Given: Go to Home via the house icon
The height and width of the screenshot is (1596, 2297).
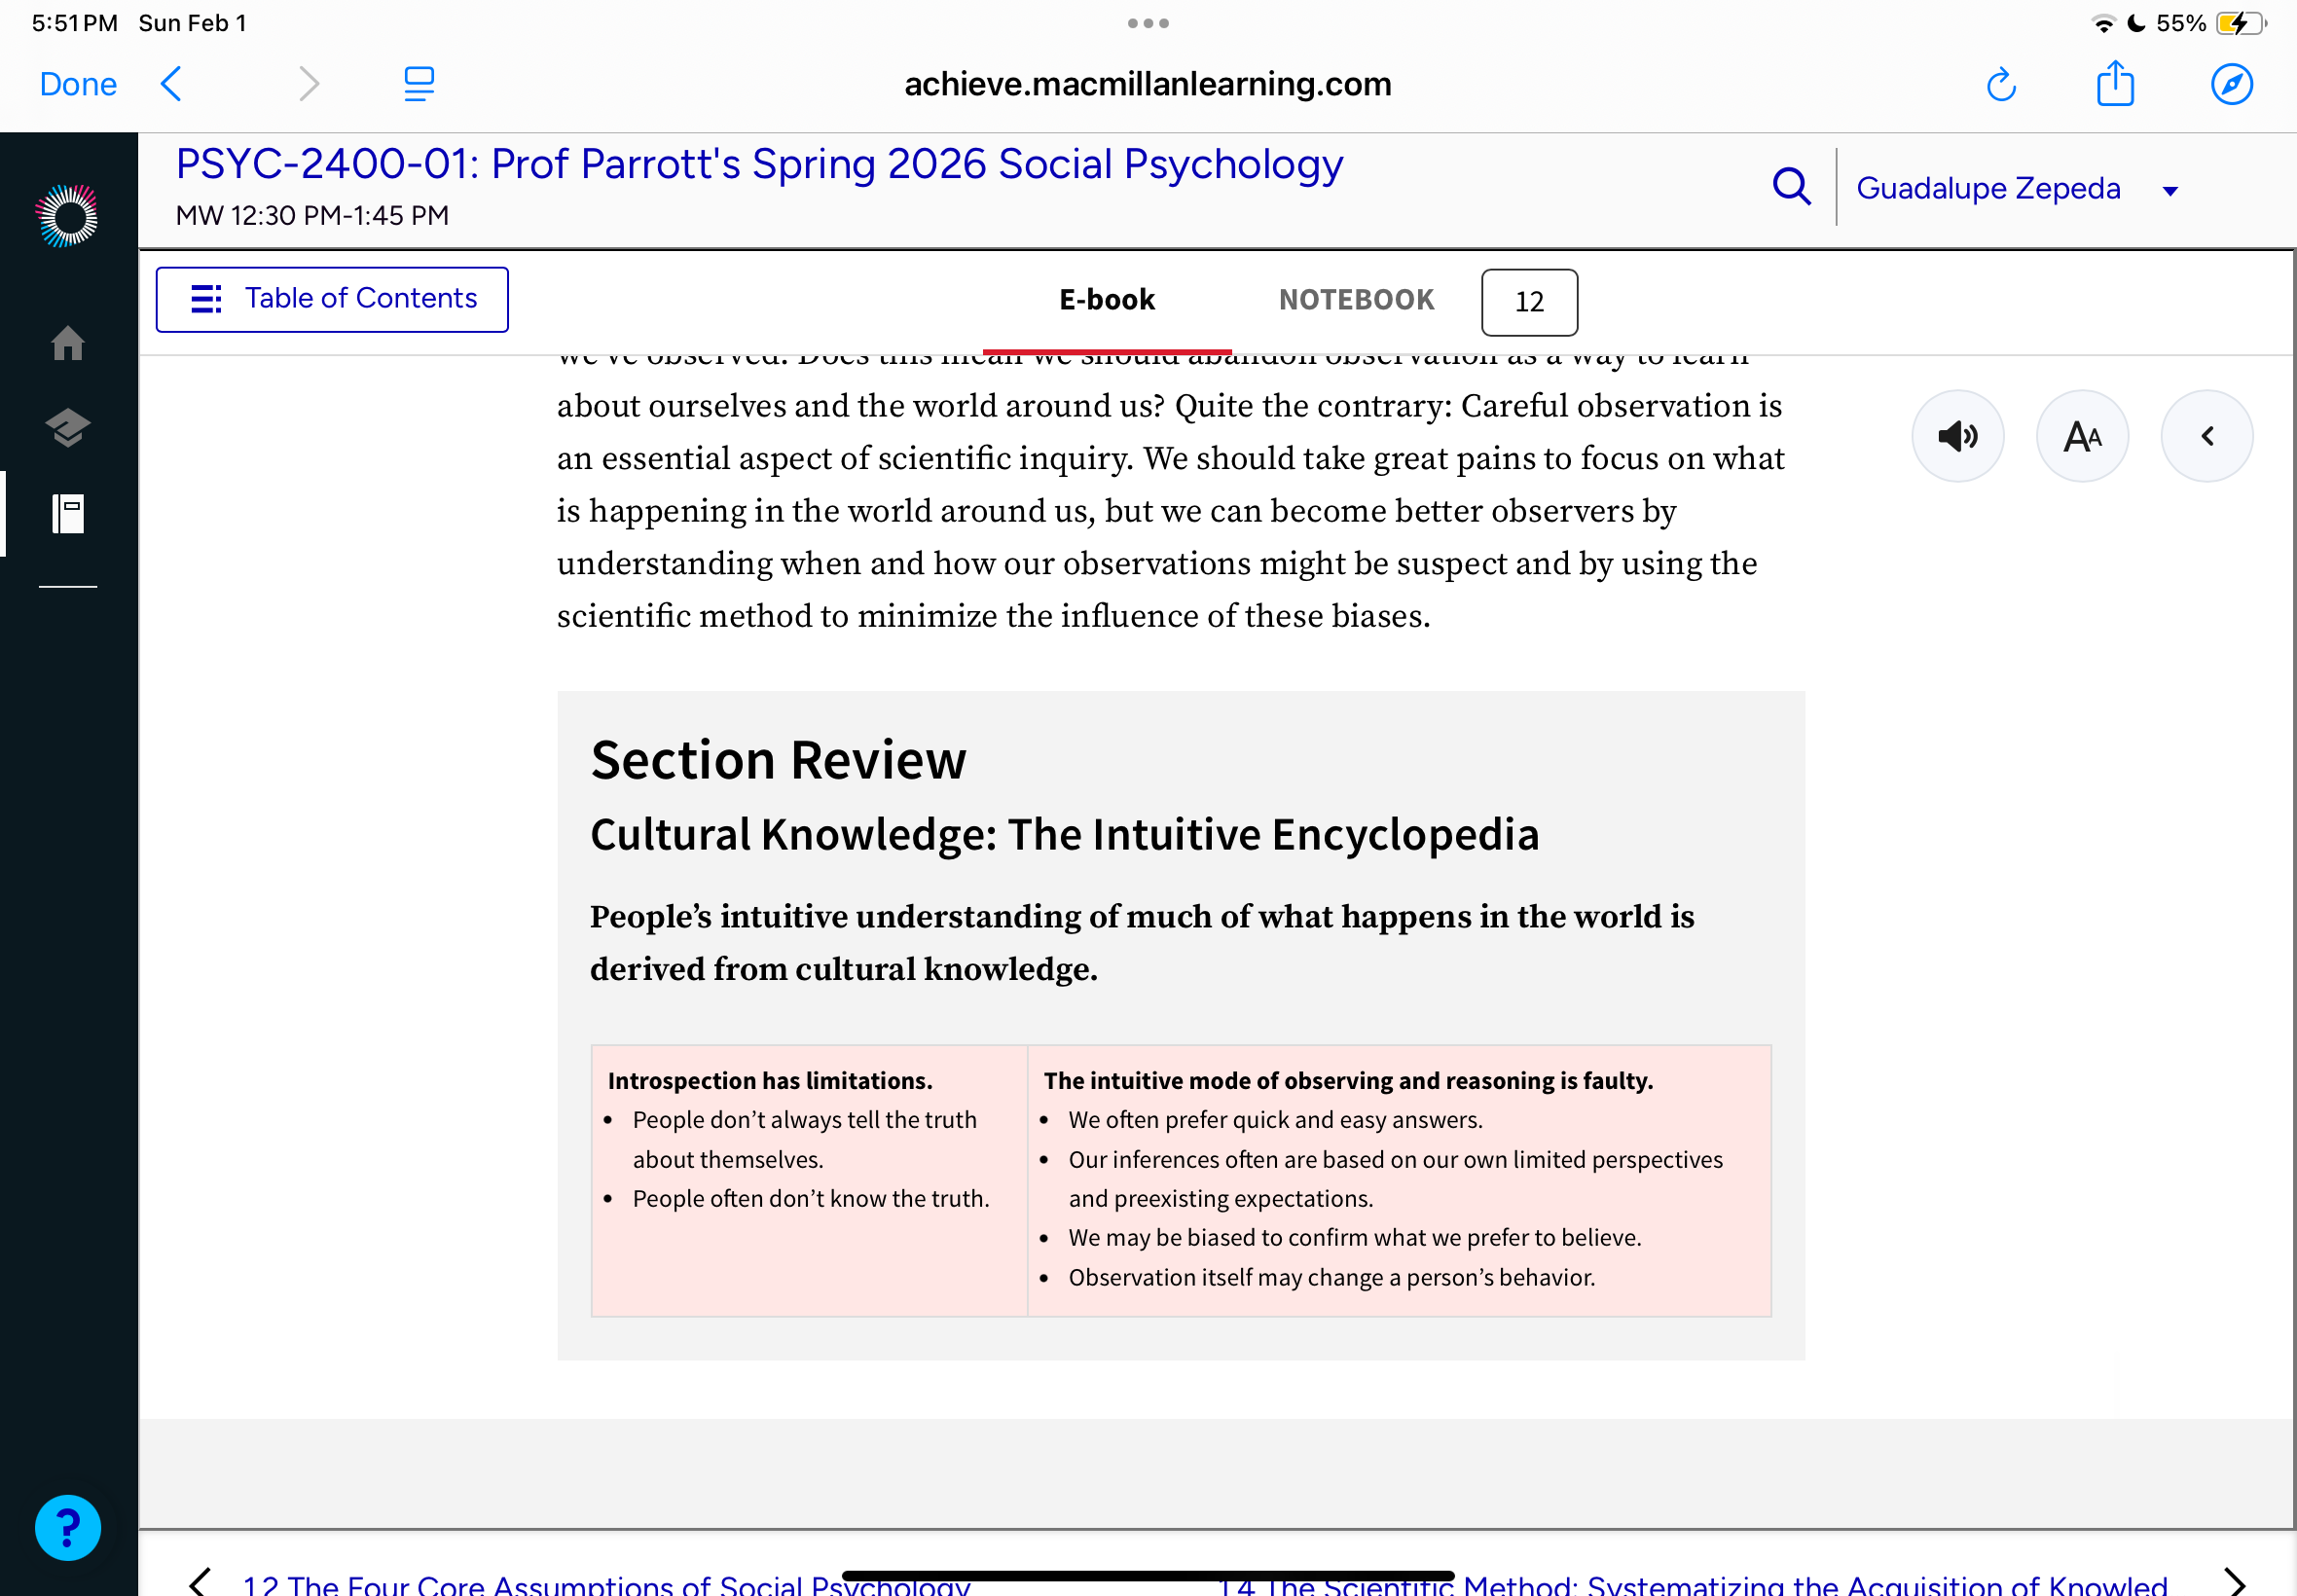Looking at the screenshot, I should click(x=68, y=343).
